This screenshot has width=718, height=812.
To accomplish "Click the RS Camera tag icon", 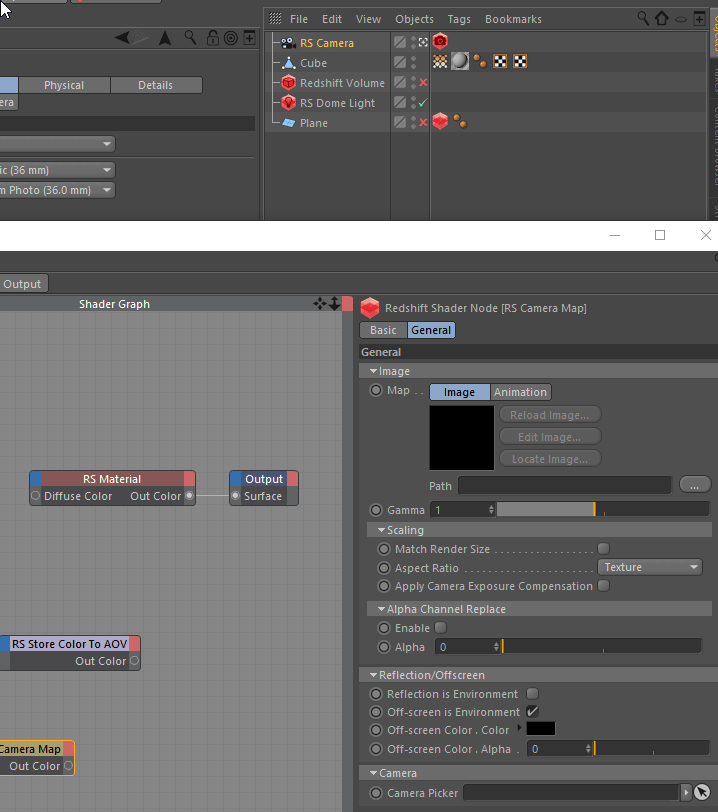I will tap(440, 42).
